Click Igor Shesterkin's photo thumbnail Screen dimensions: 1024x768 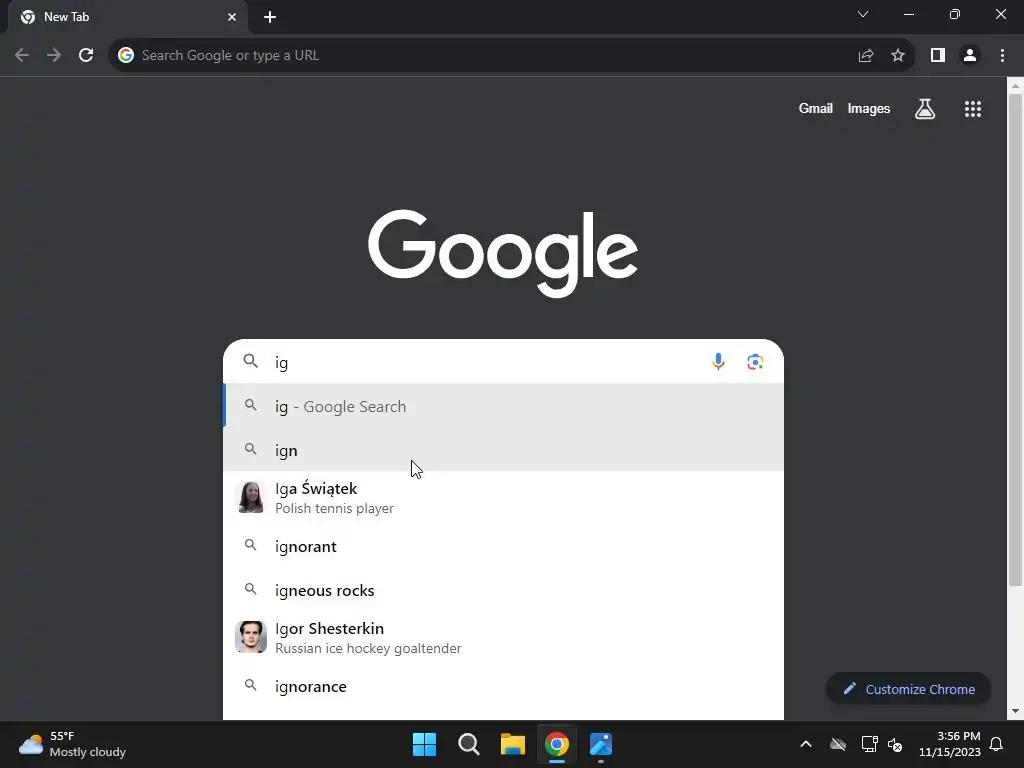[x=251, y=637]
